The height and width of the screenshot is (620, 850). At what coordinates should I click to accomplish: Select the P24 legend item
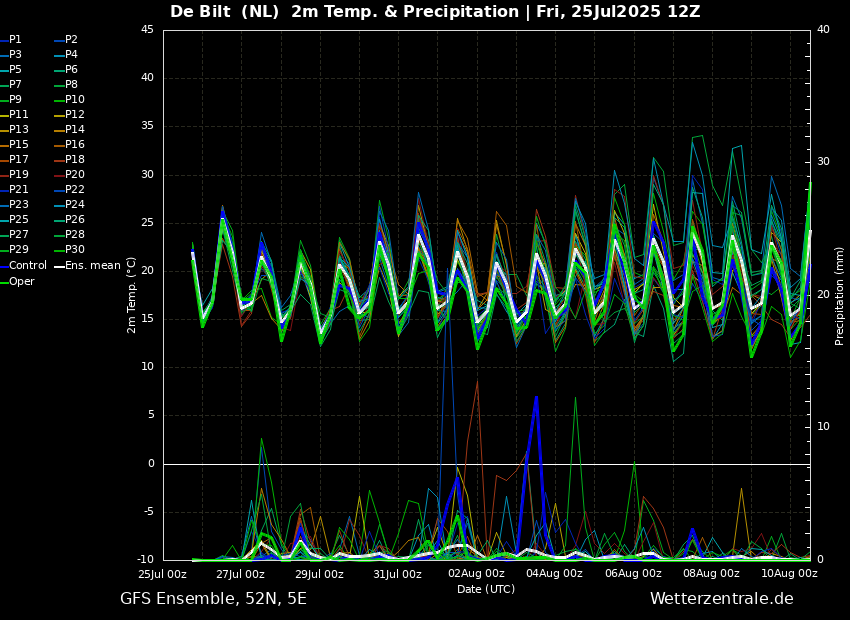[75, 205]
